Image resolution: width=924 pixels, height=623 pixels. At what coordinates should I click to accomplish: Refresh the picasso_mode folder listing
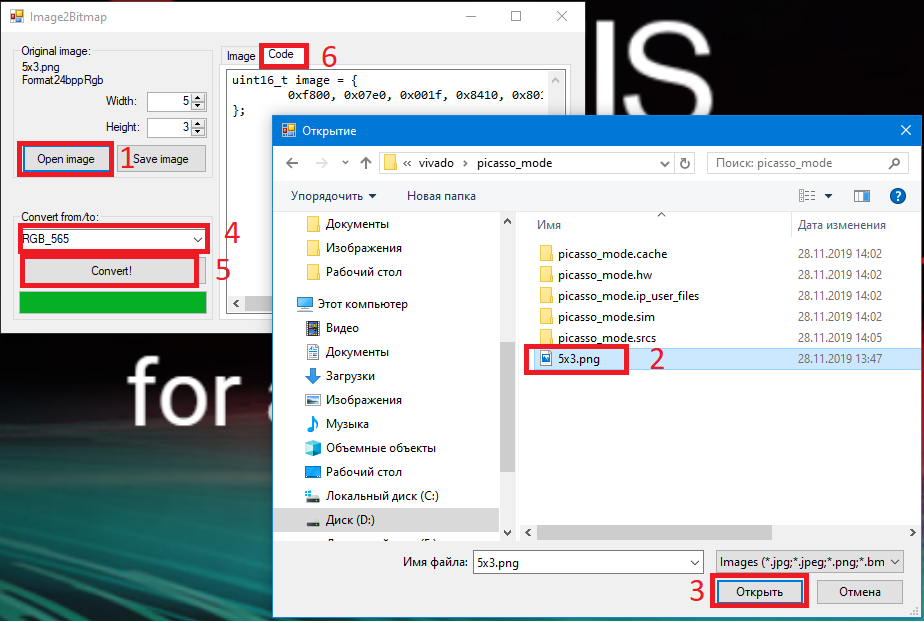pyautogui.click(x=685, y=163)
